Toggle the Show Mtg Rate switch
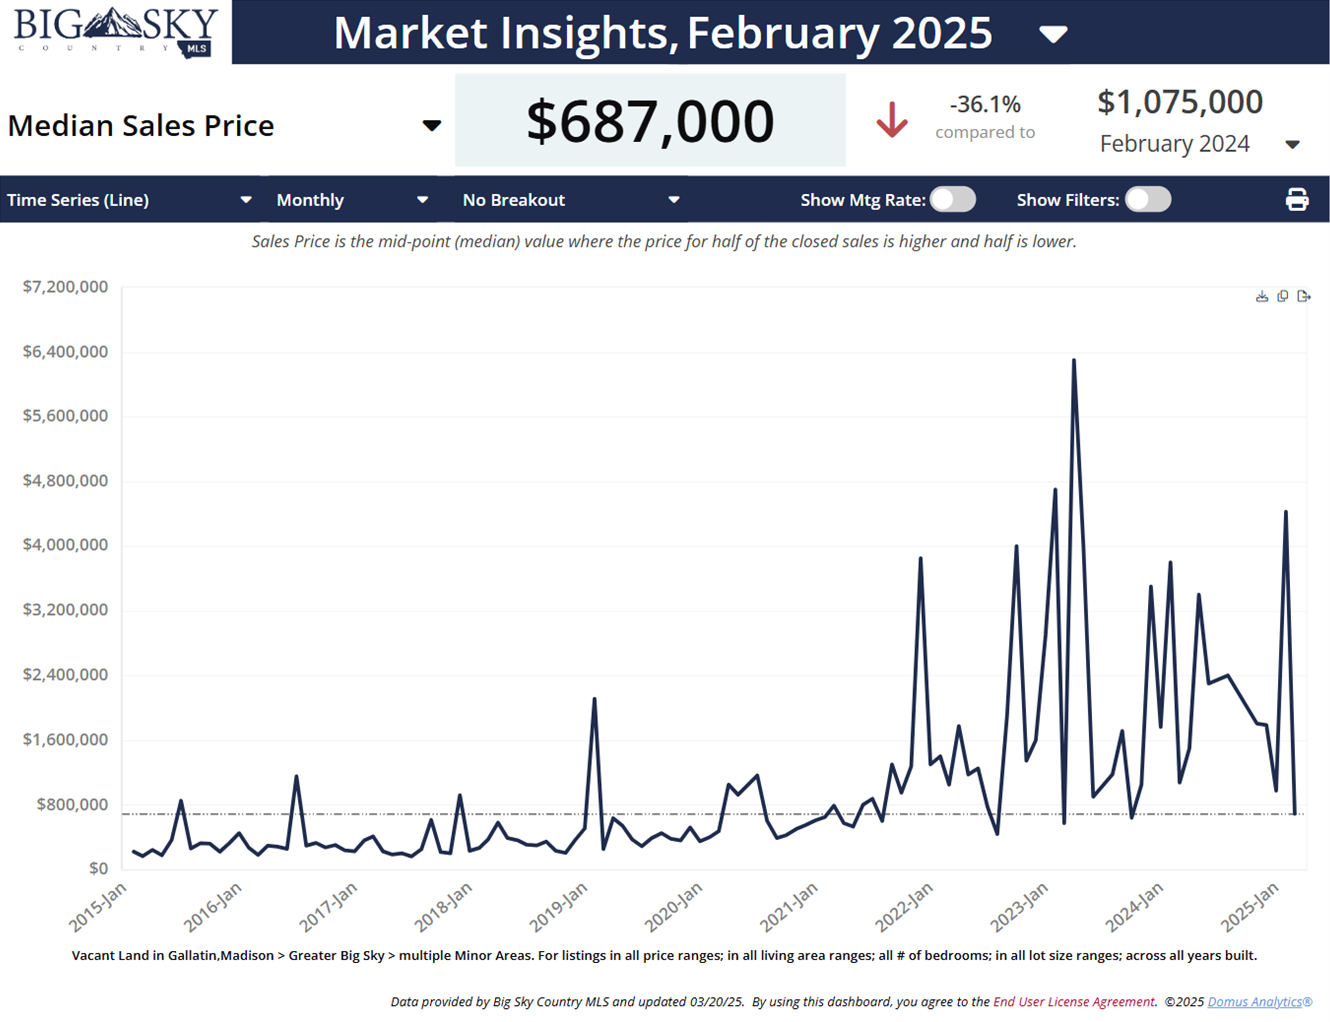 pos(952,200)
